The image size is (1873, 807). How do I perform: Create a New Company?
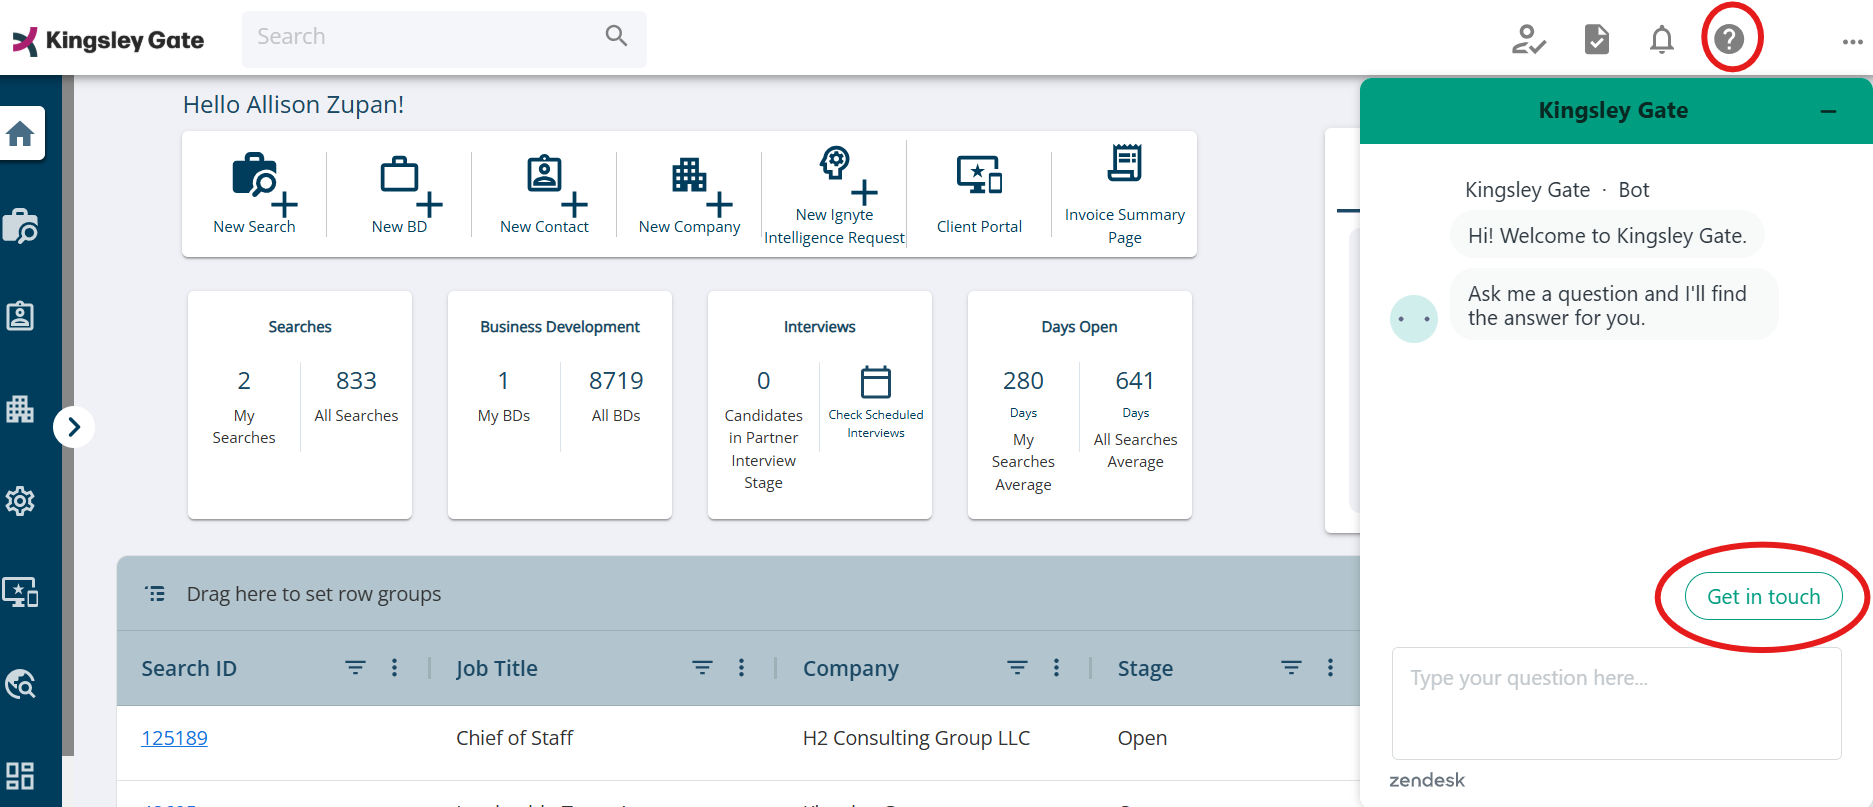689,194
